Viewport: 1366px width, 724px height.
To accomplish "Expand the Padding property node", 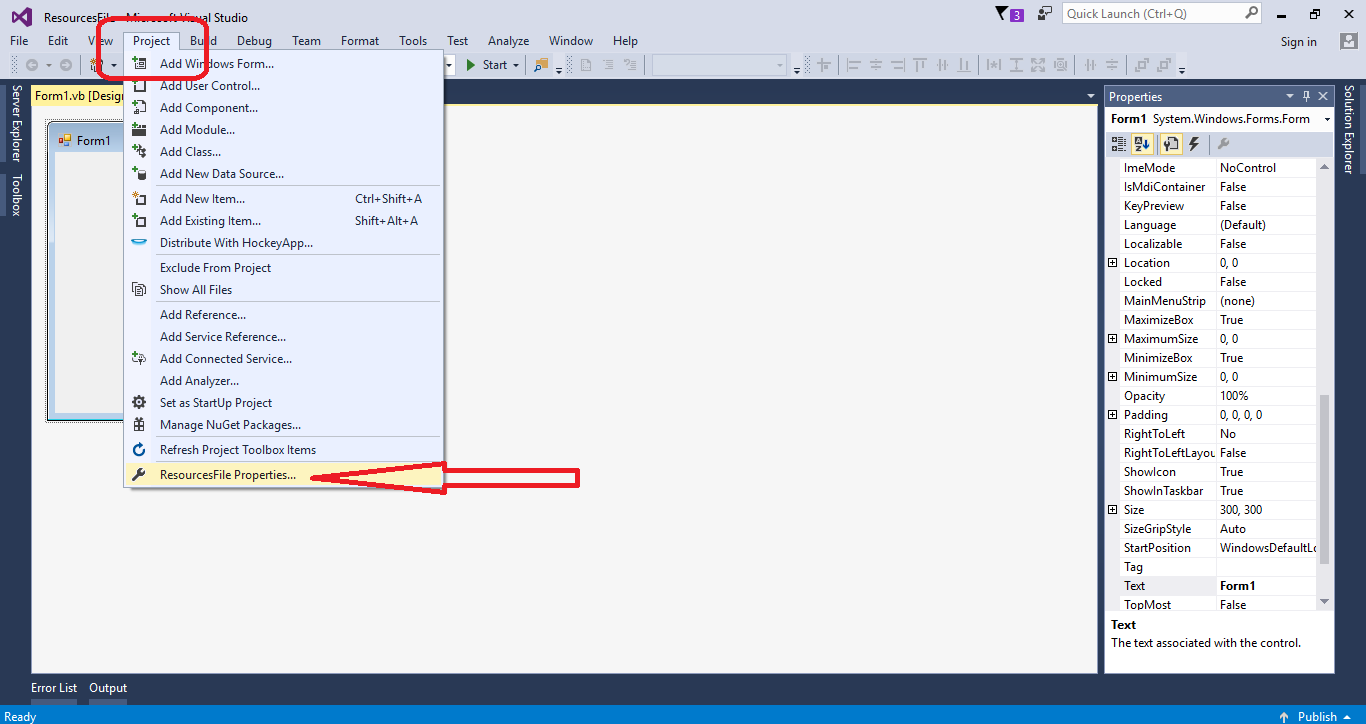I will tap(1112, 415).
